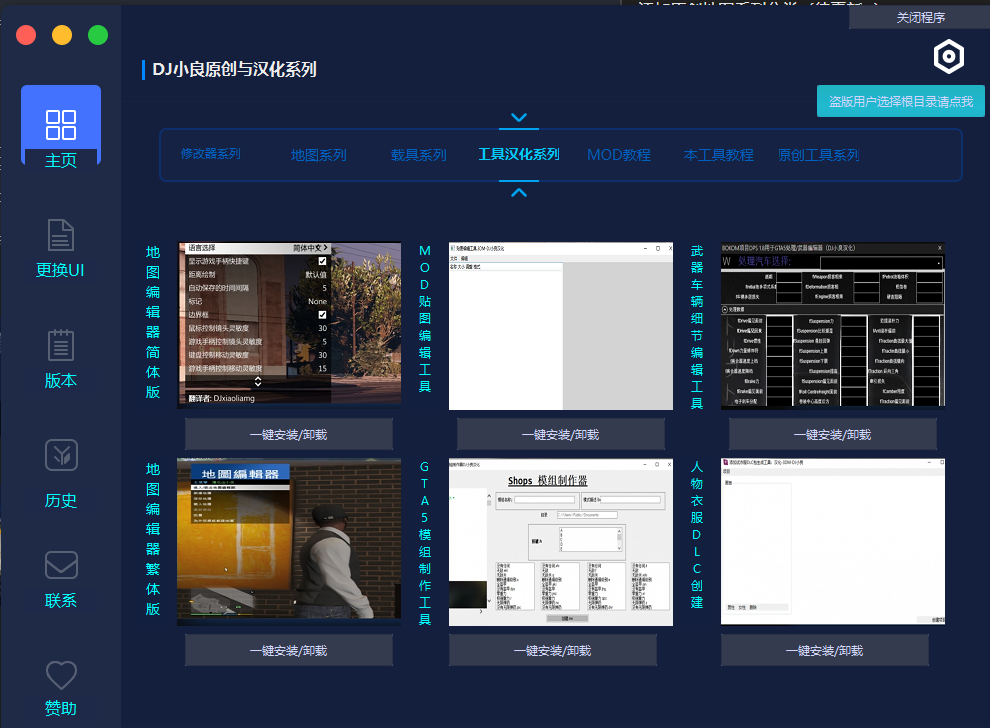The image size is (990, 728).
Task: Switch to the 原创工具系列 tab
Action: [818, 155]
